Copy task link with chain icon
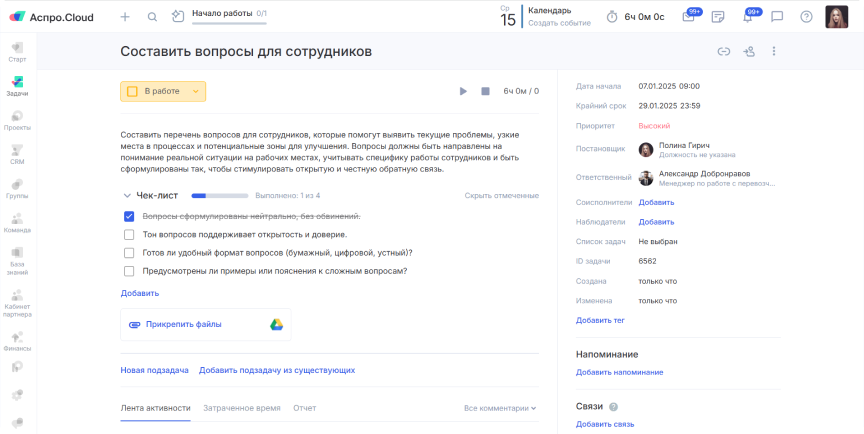 click(x=723, y=51)
